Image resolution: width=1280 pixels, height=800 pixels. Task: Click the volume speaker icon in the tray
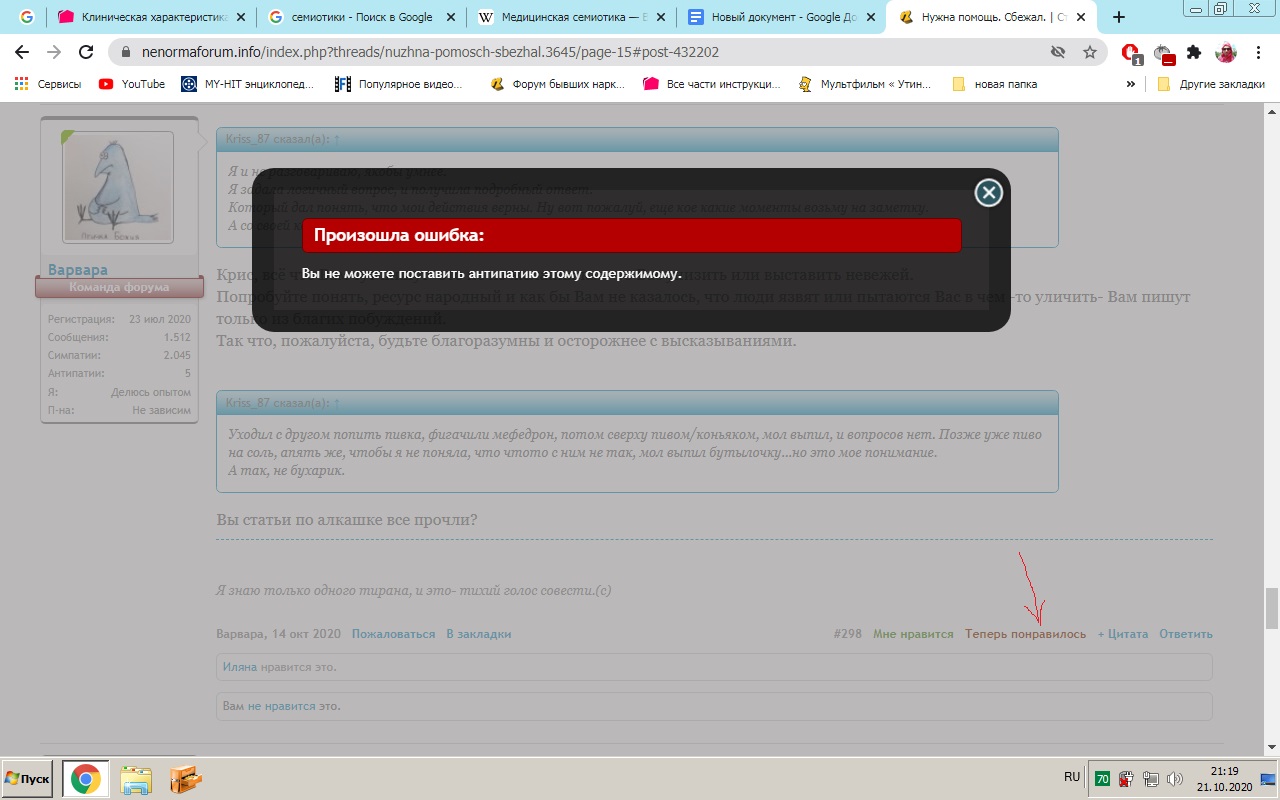click(x=1174, y=778)
